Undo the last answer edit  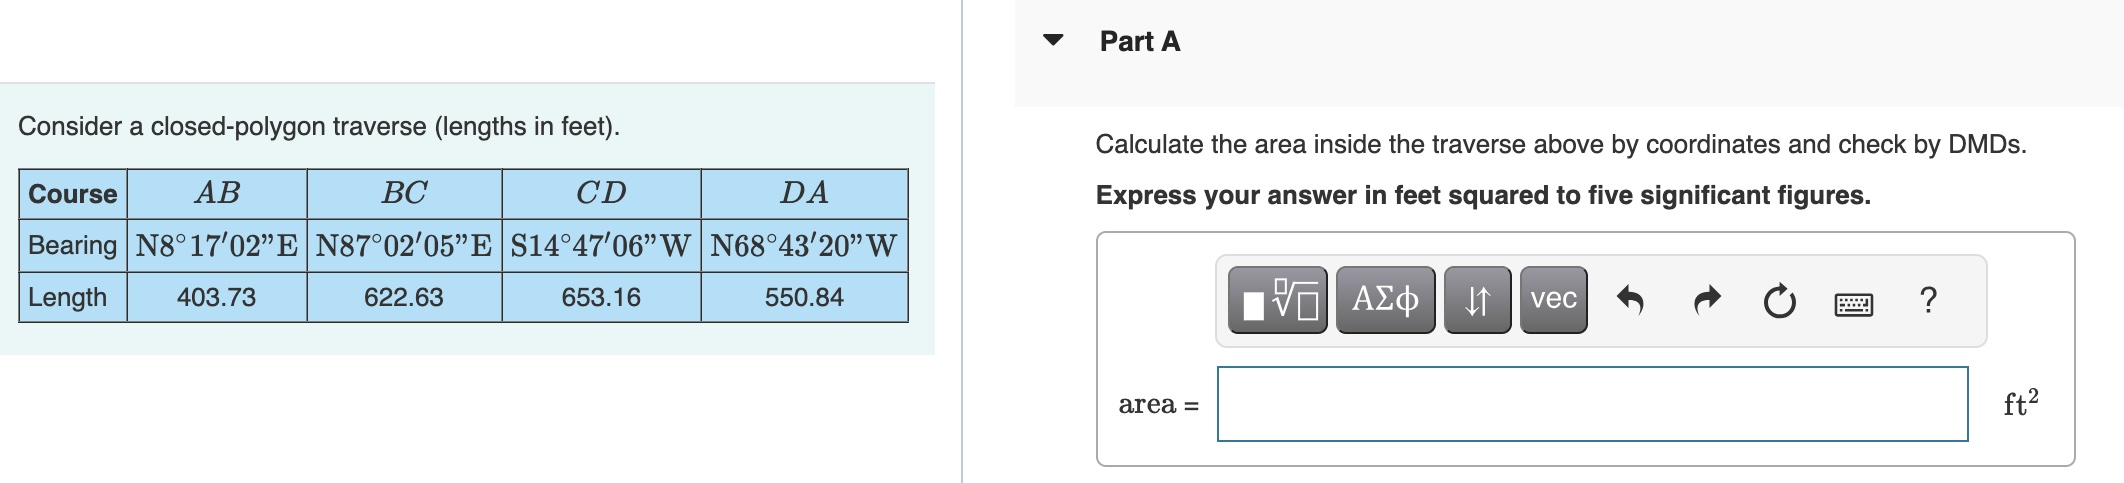pyautogui.click(x=1630, y=300)
